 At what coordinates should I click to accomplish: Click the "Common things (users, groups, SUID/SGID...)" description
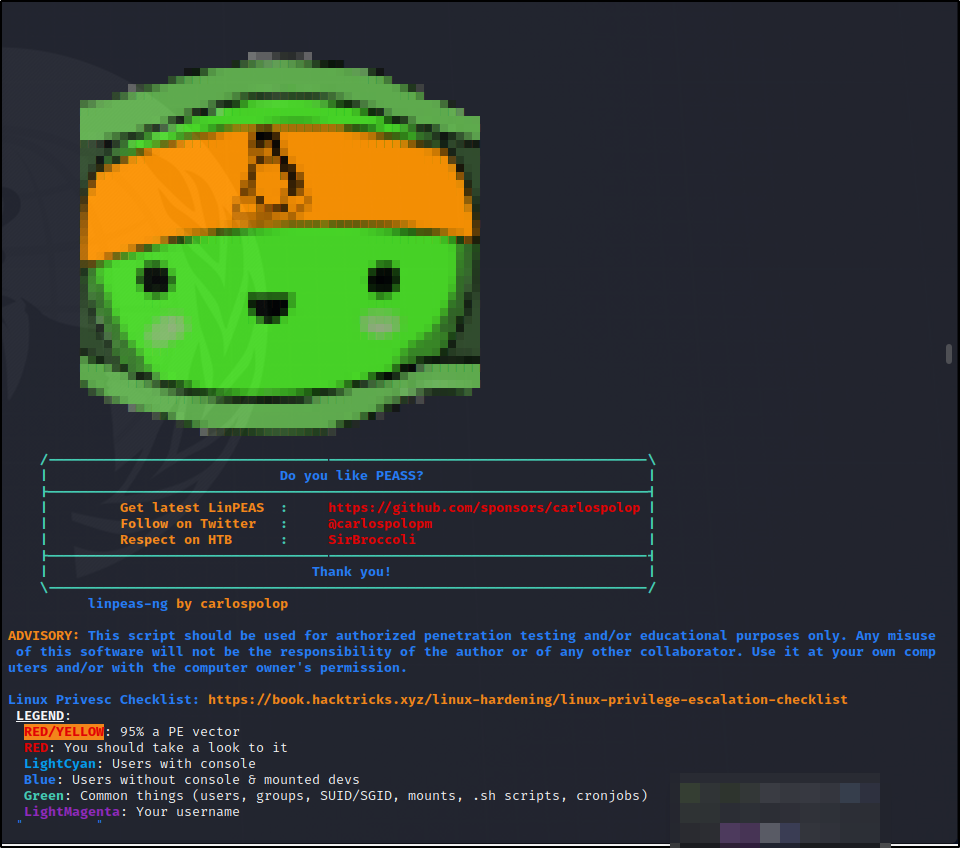pos(364,795)
